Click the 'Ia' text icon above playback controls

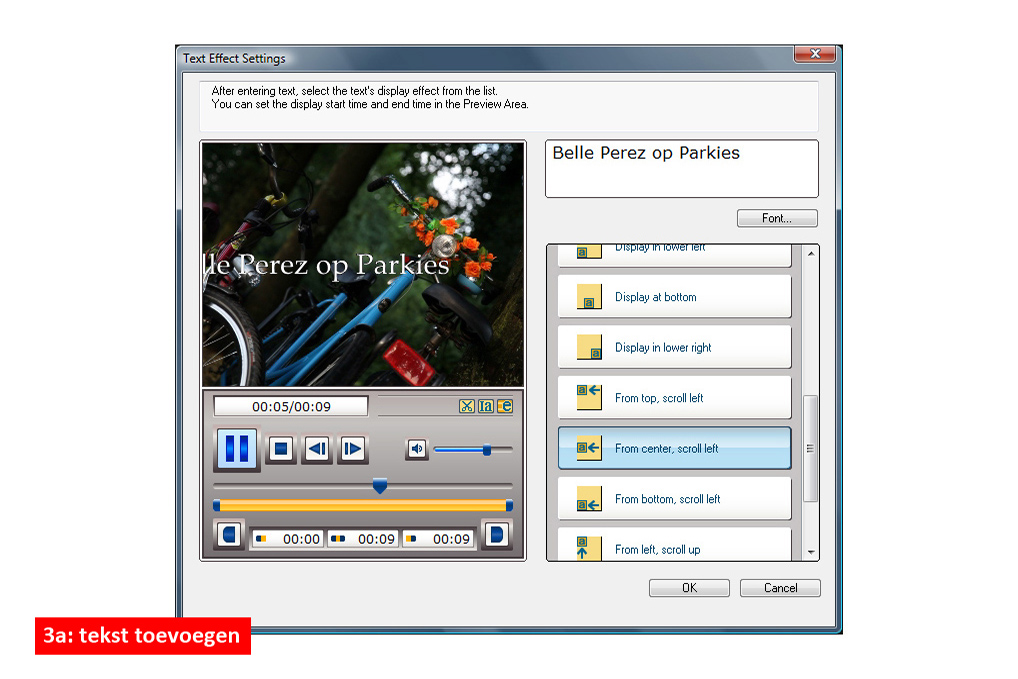pyautogui.click(x=486, y=406)
